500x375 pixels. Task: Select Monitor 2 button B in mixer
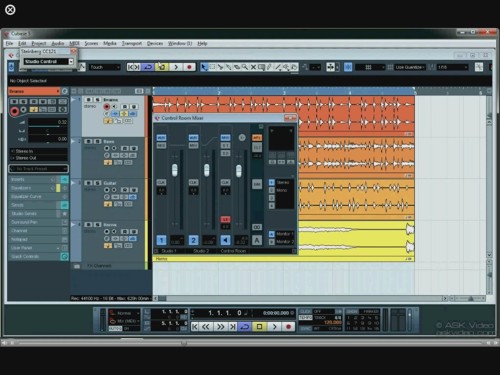(272, 241)
